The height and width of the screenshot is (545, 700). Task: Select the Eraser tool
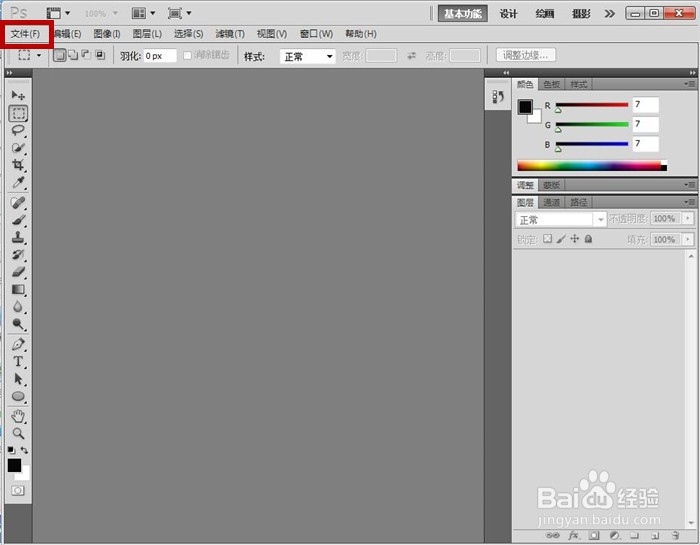pos(18,272)
